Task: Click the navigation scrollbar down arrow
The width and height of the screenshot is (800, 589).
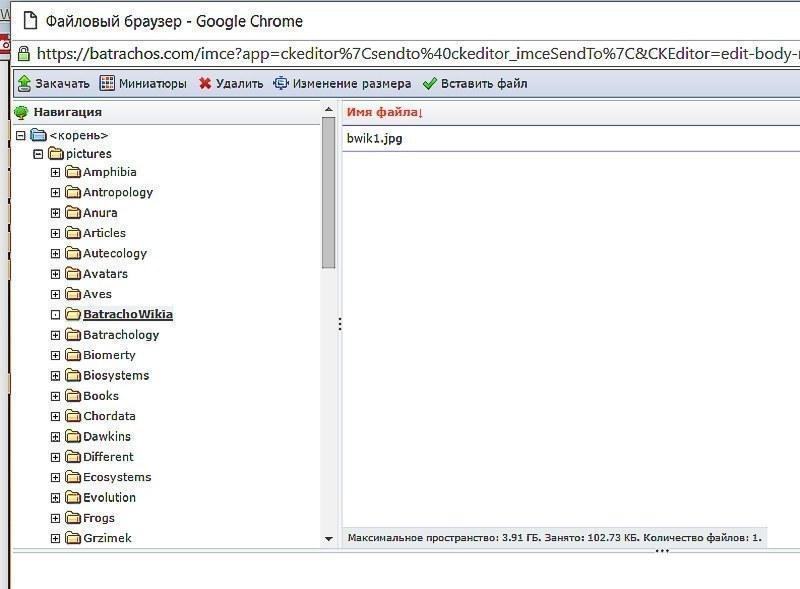Action: click(x=329, y=538)
